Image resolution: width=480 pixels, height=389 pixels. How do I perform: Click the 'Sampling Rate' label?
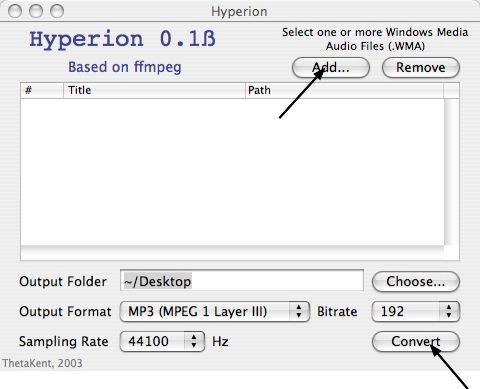pyautogui.click(x=64, y=342)
